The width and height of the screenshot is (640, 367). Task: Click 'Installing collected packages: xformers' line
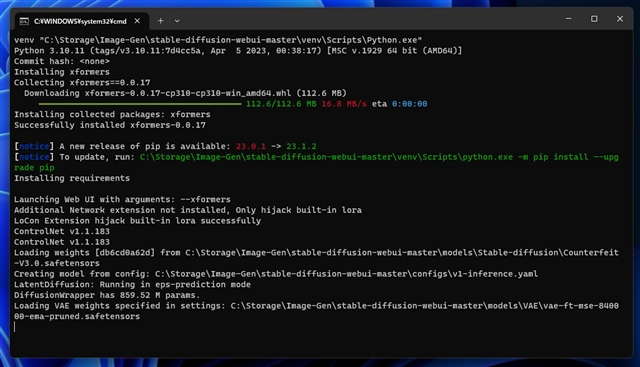click(x=112, y=114)
